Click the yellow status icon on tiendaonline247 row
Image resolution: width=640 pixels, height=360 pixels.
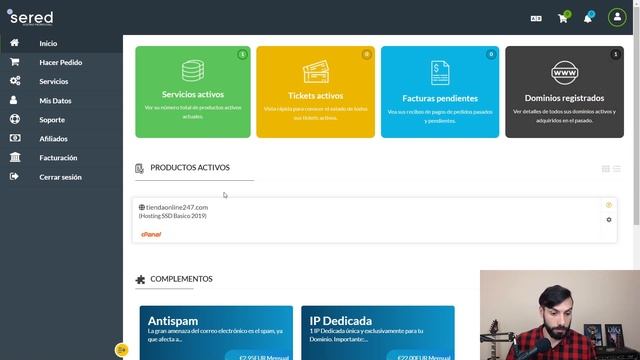tap(609, 205)
